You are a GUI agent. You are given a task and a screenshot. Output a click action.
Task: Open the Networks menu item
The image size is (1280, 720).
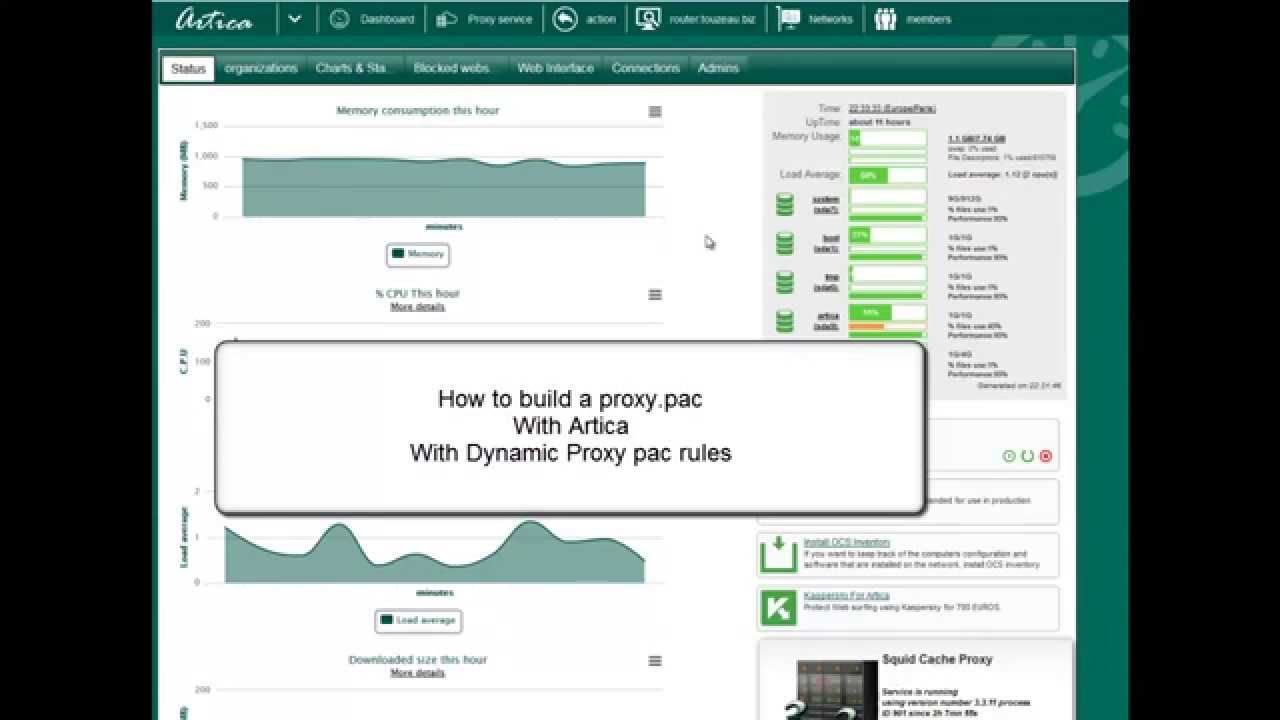coord(830,19)
